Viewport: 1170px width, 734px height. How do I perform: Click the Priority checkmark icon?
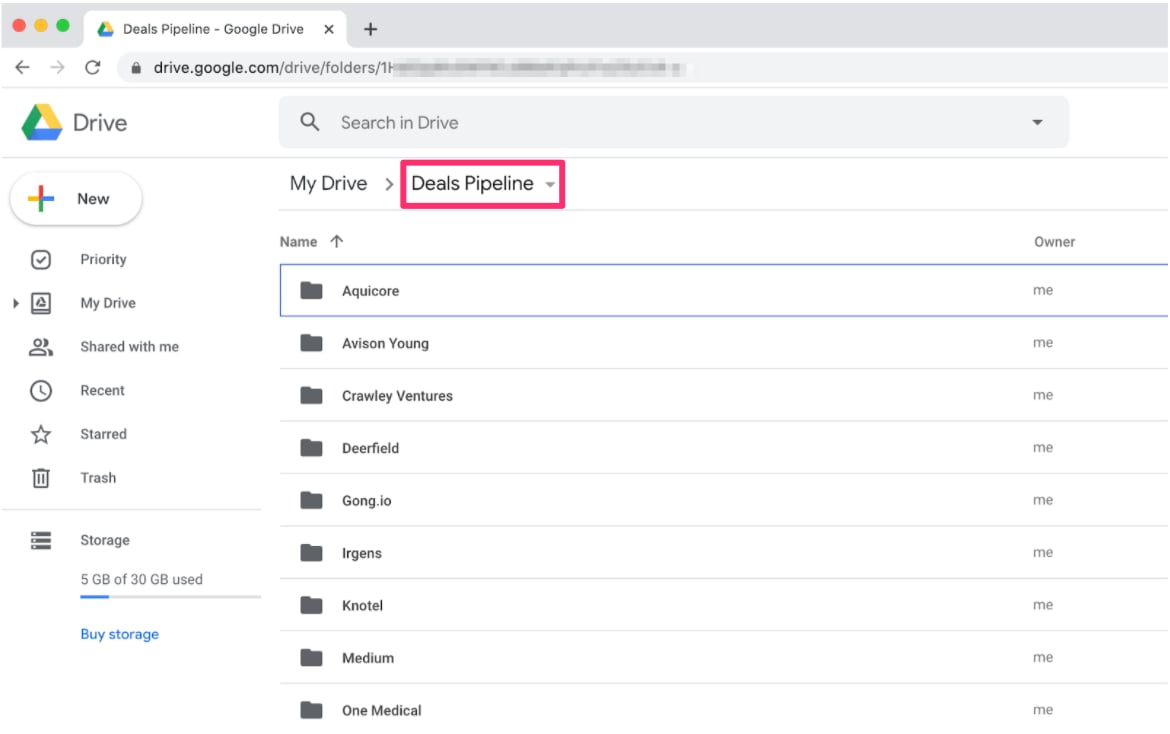coord(41,260)
